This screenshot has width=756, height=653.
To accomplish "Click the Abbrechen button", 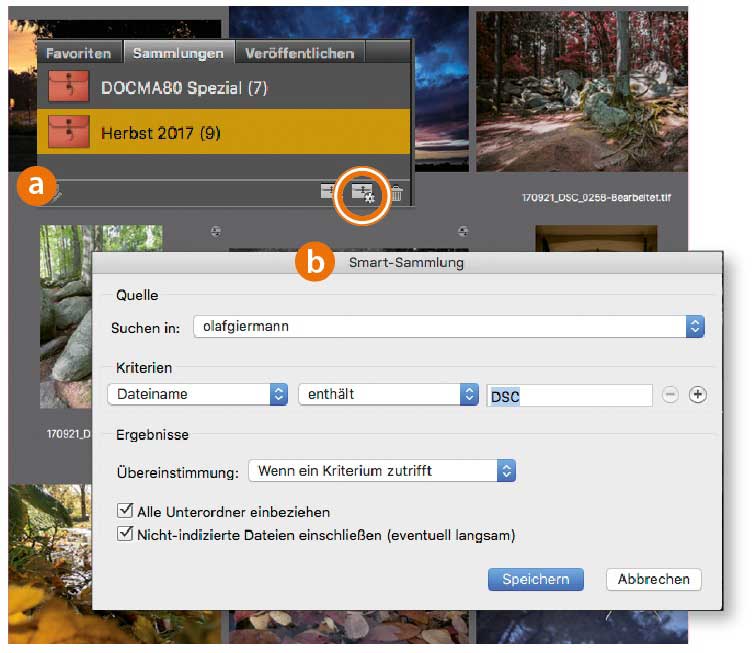I will [x=653, y=579].
